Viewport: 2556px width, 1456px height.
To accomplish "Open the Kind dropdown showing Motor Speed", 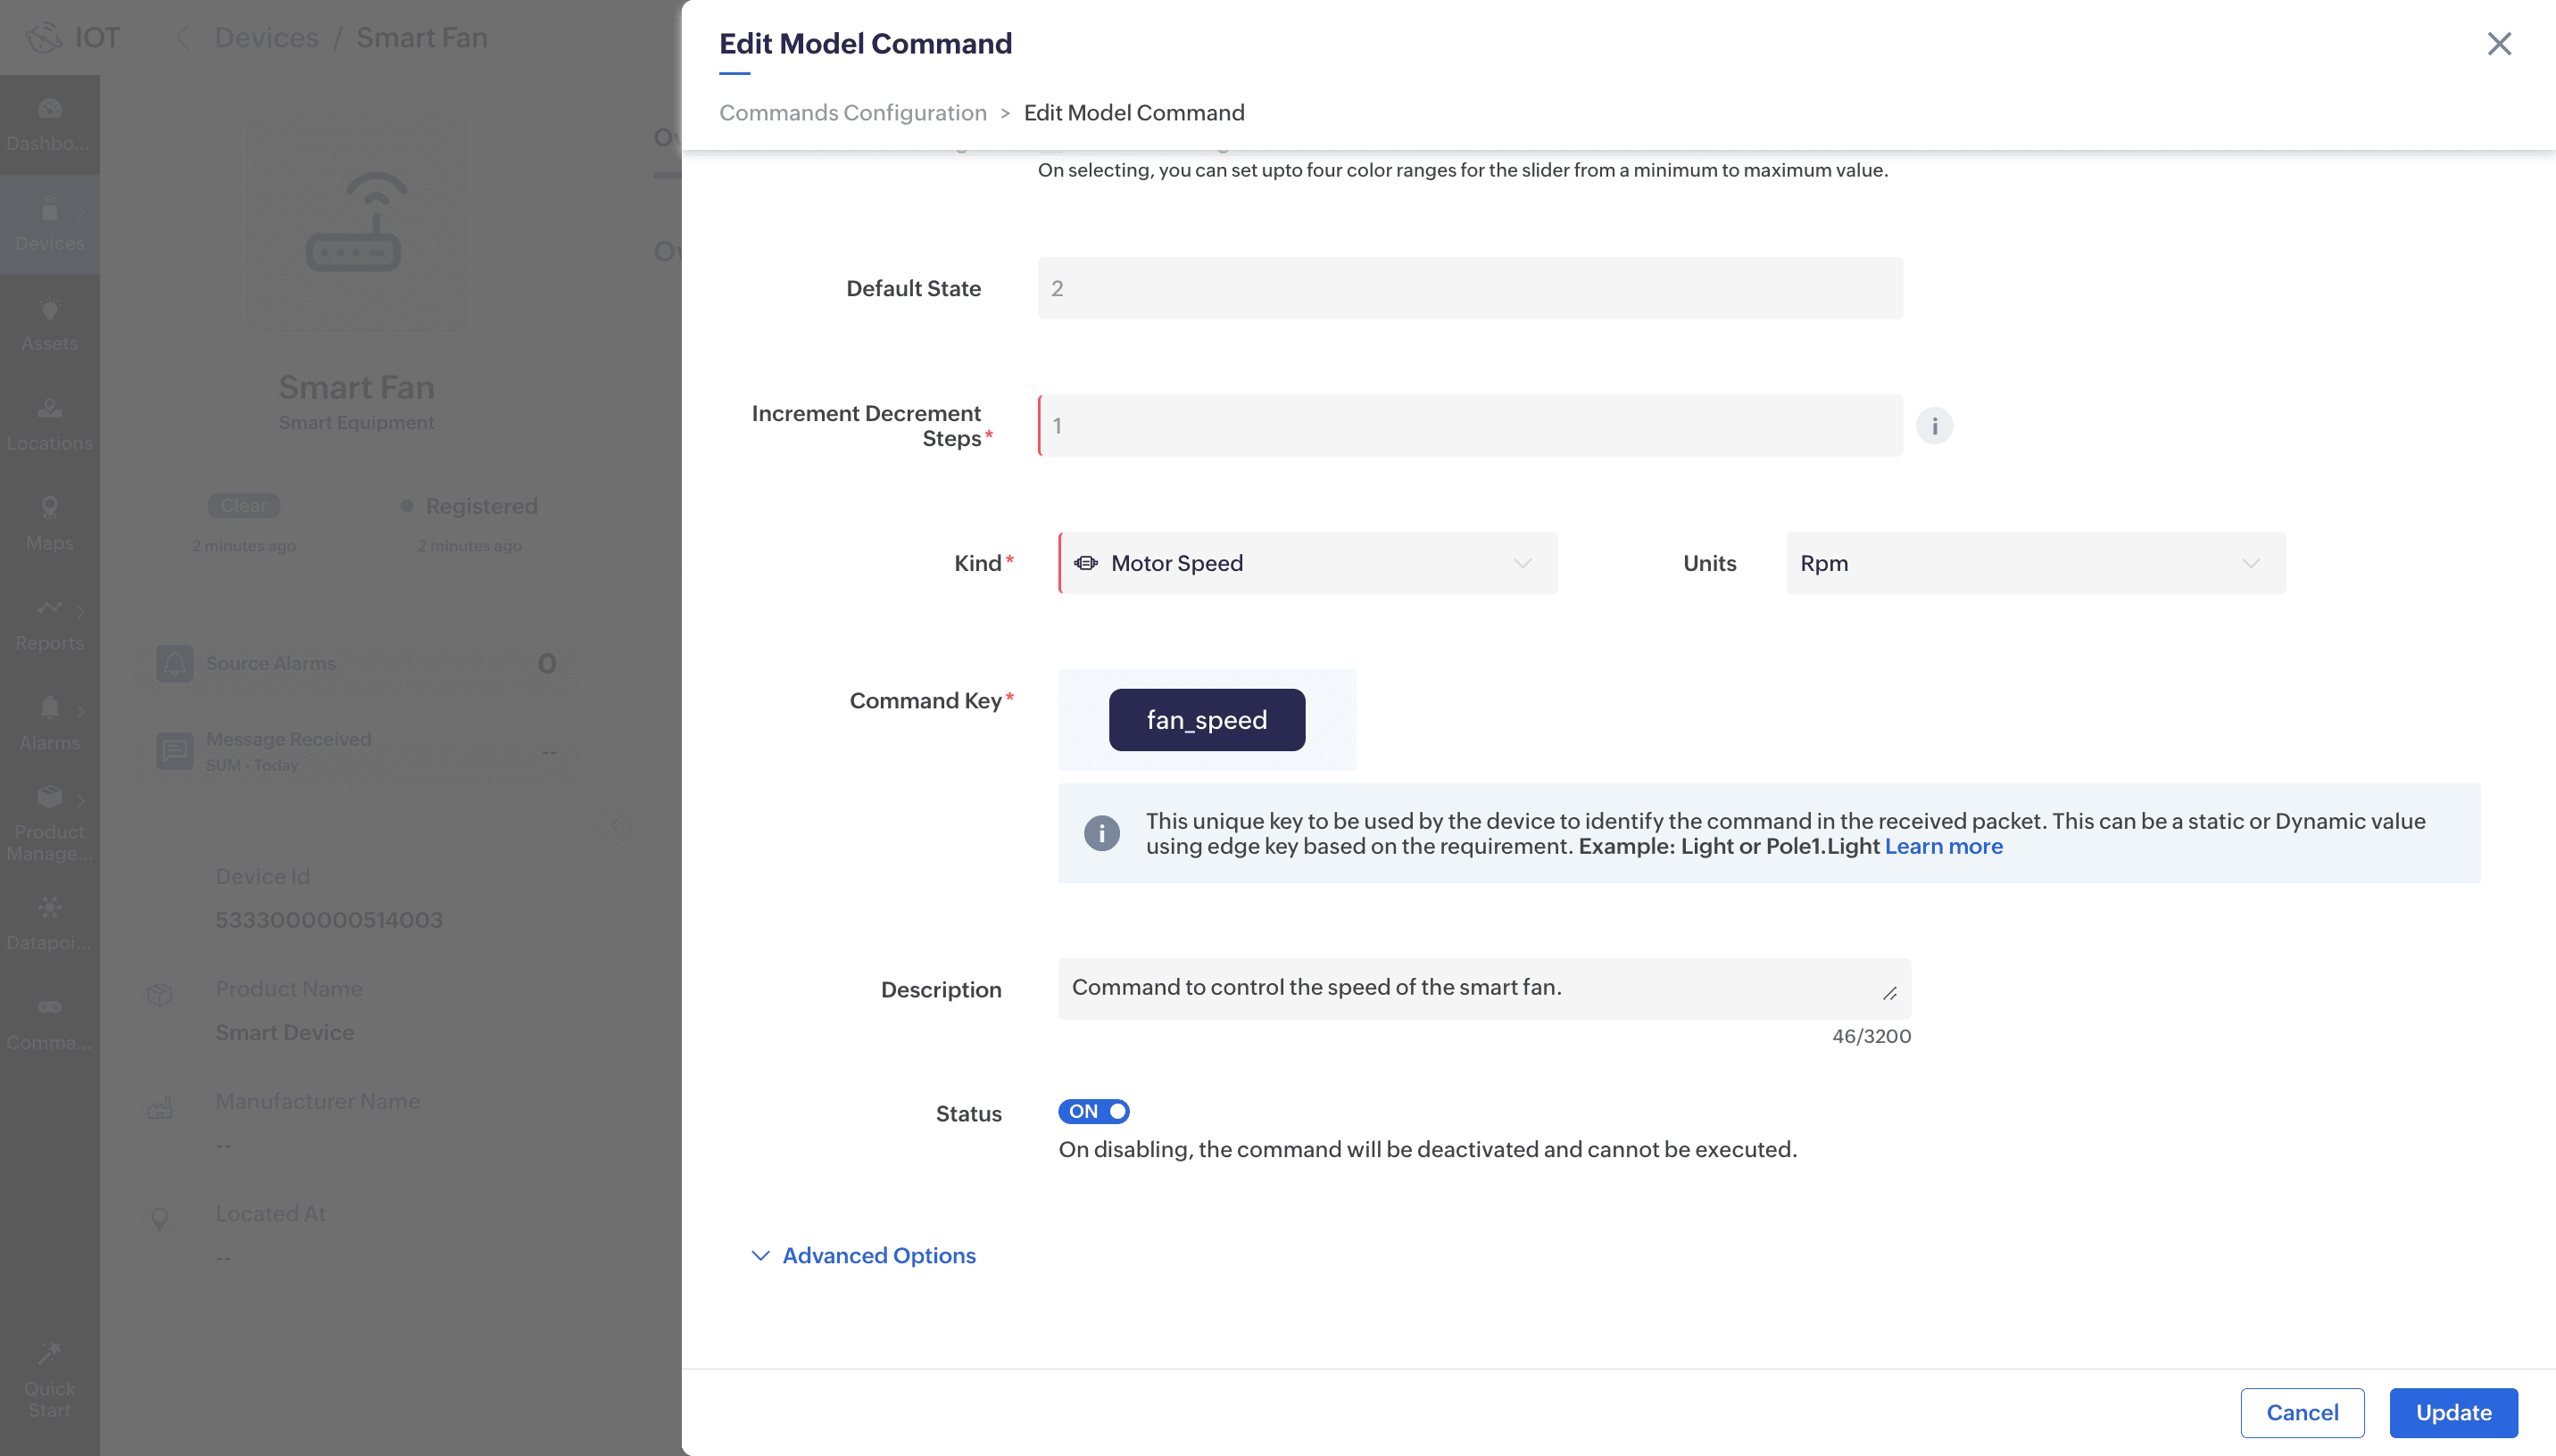I will point(1307,563).
